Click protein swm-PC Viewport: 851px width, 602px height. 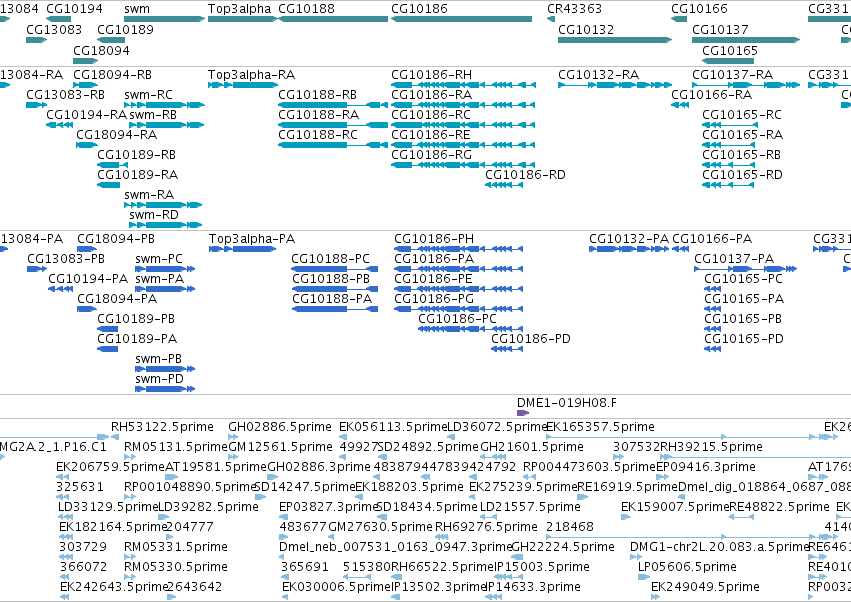[165, 269]
